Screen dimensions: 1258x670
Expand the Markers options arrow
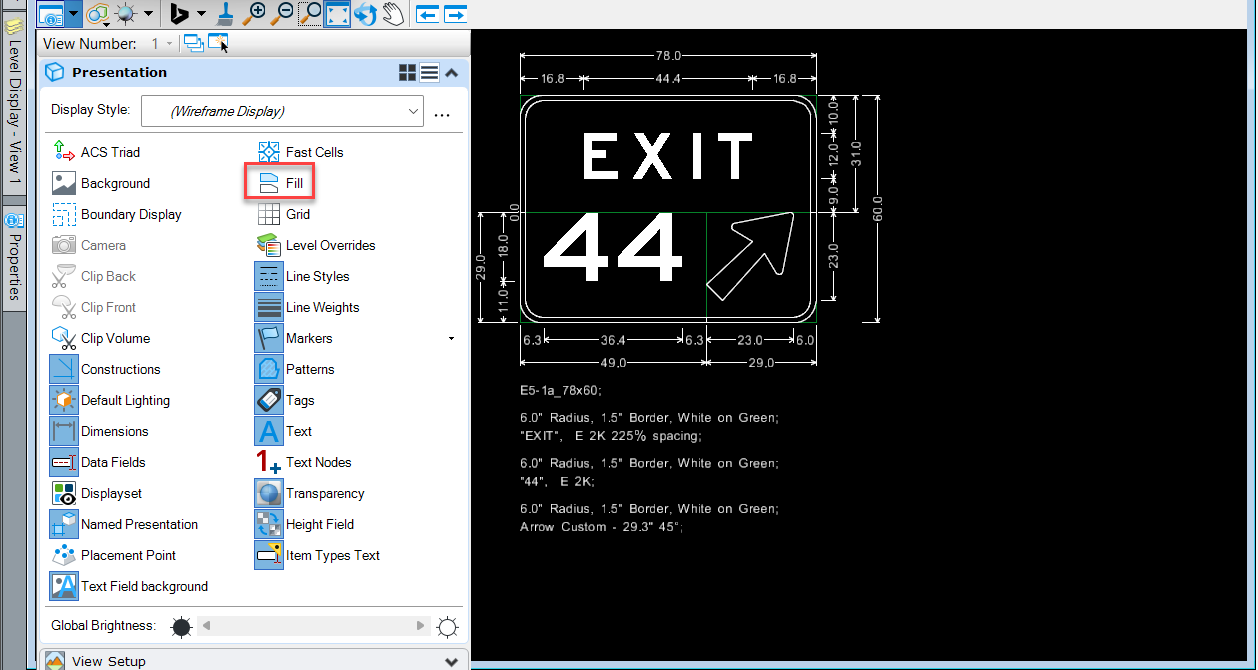(x=451, y=338)
